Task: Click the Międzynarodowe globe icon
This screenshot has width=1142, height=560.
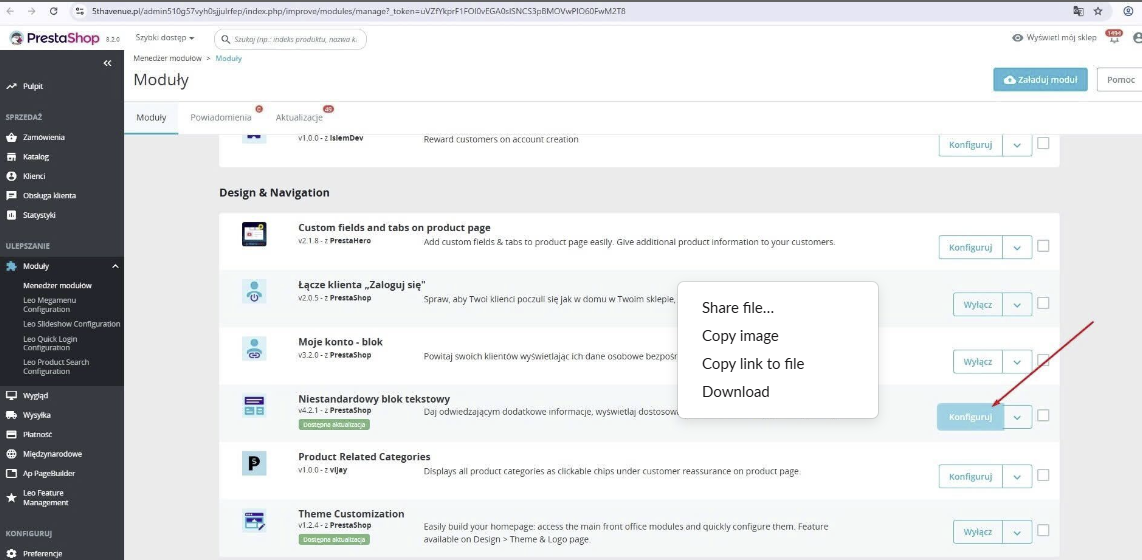Action: pyautogui.click(x=11, y=454)
